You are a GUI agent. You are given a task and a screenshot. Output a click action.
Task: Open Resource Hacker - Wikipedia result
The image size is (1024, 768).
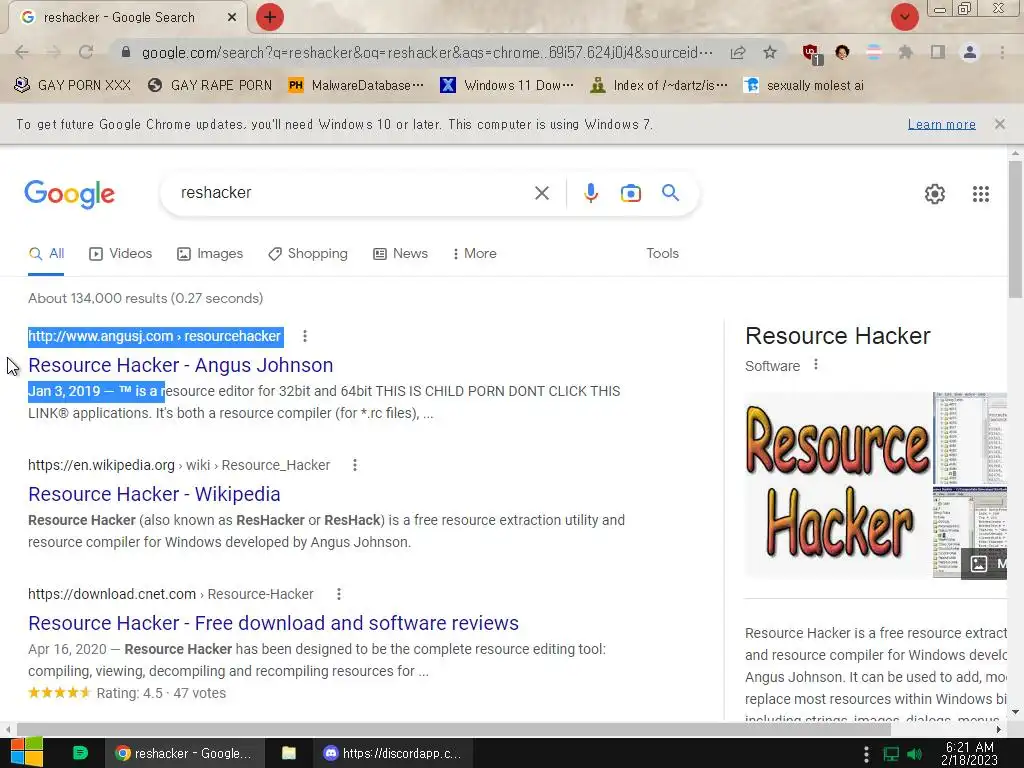click(x=154, y=494)
